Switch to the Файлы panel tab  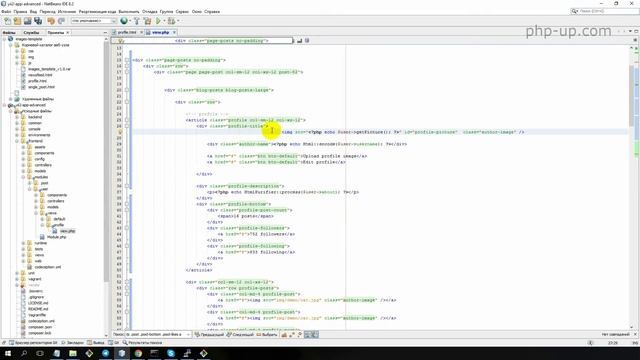pyautogui.click(x=9, y=32)
